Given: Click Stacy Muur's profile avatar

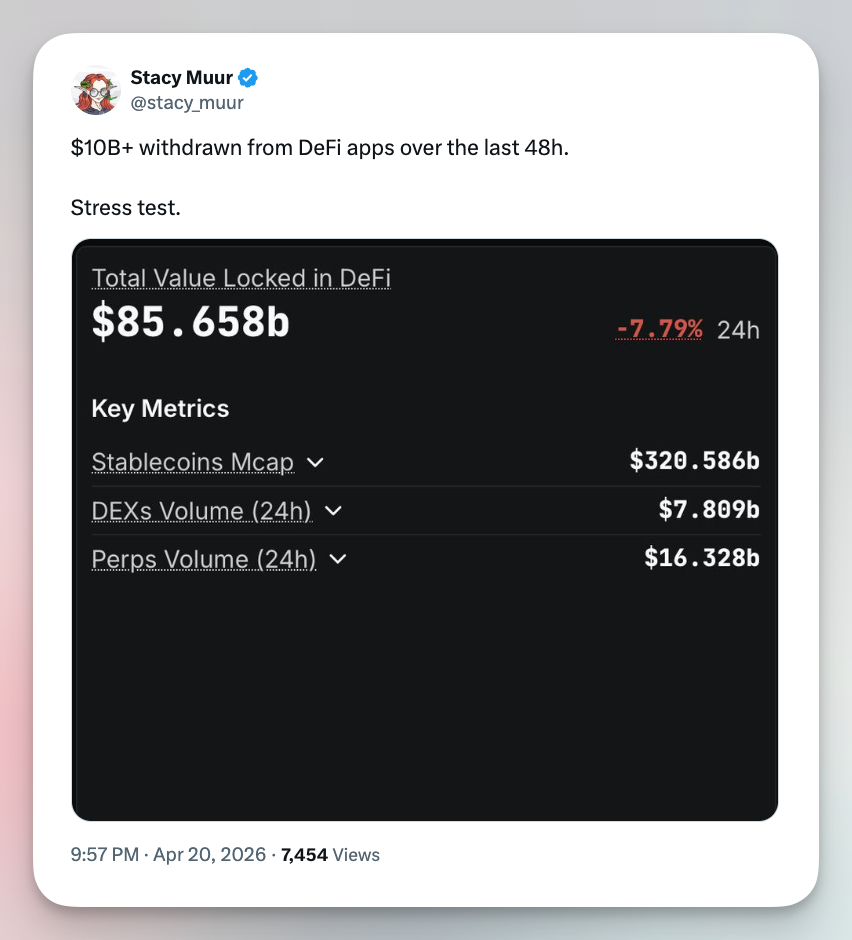Looking at the screenshot, I should [96, 90].
